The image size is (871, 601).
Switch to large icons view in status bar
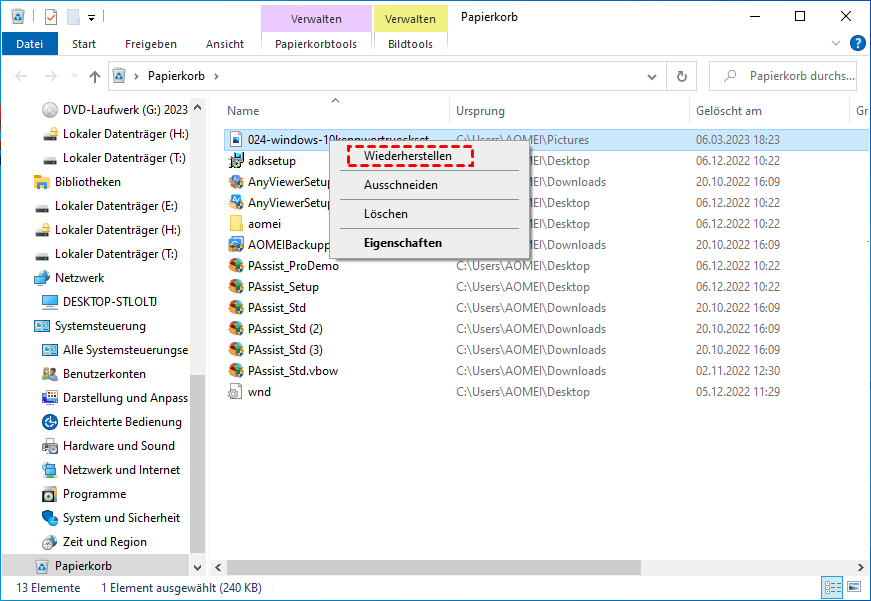tap(854, 587)
